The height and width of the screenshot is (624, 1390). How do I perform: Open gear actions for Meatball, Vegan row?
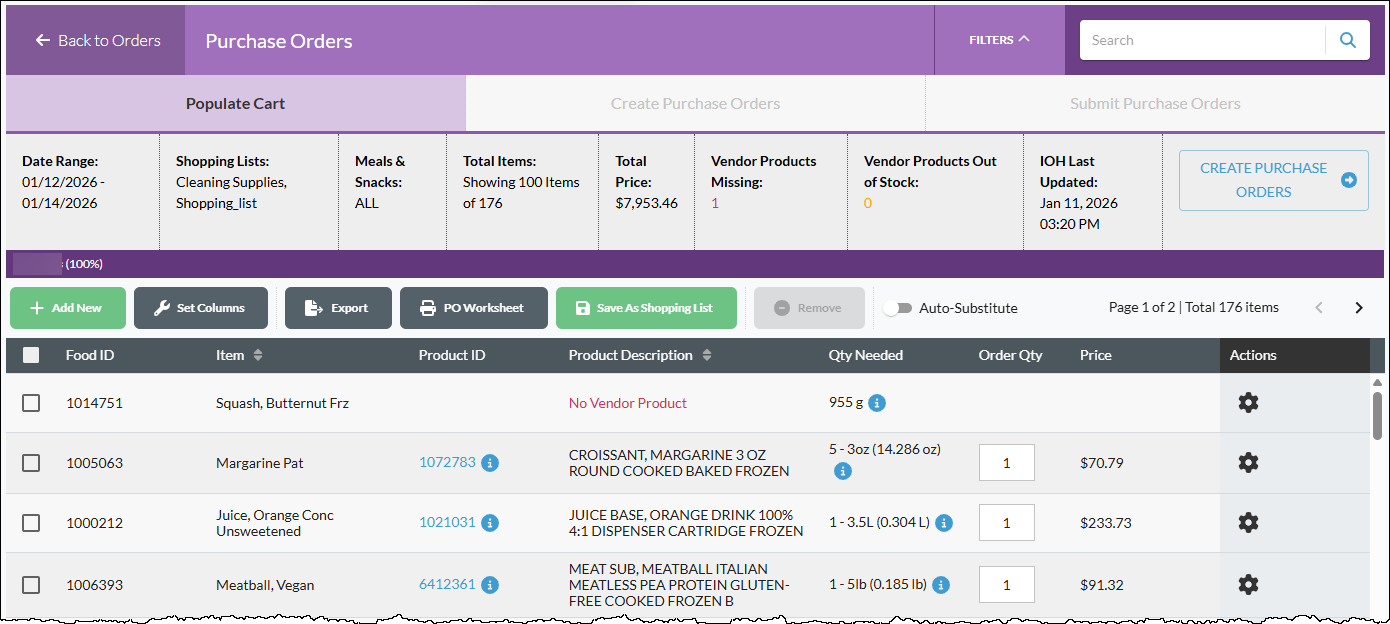(x=1248, y=585)
